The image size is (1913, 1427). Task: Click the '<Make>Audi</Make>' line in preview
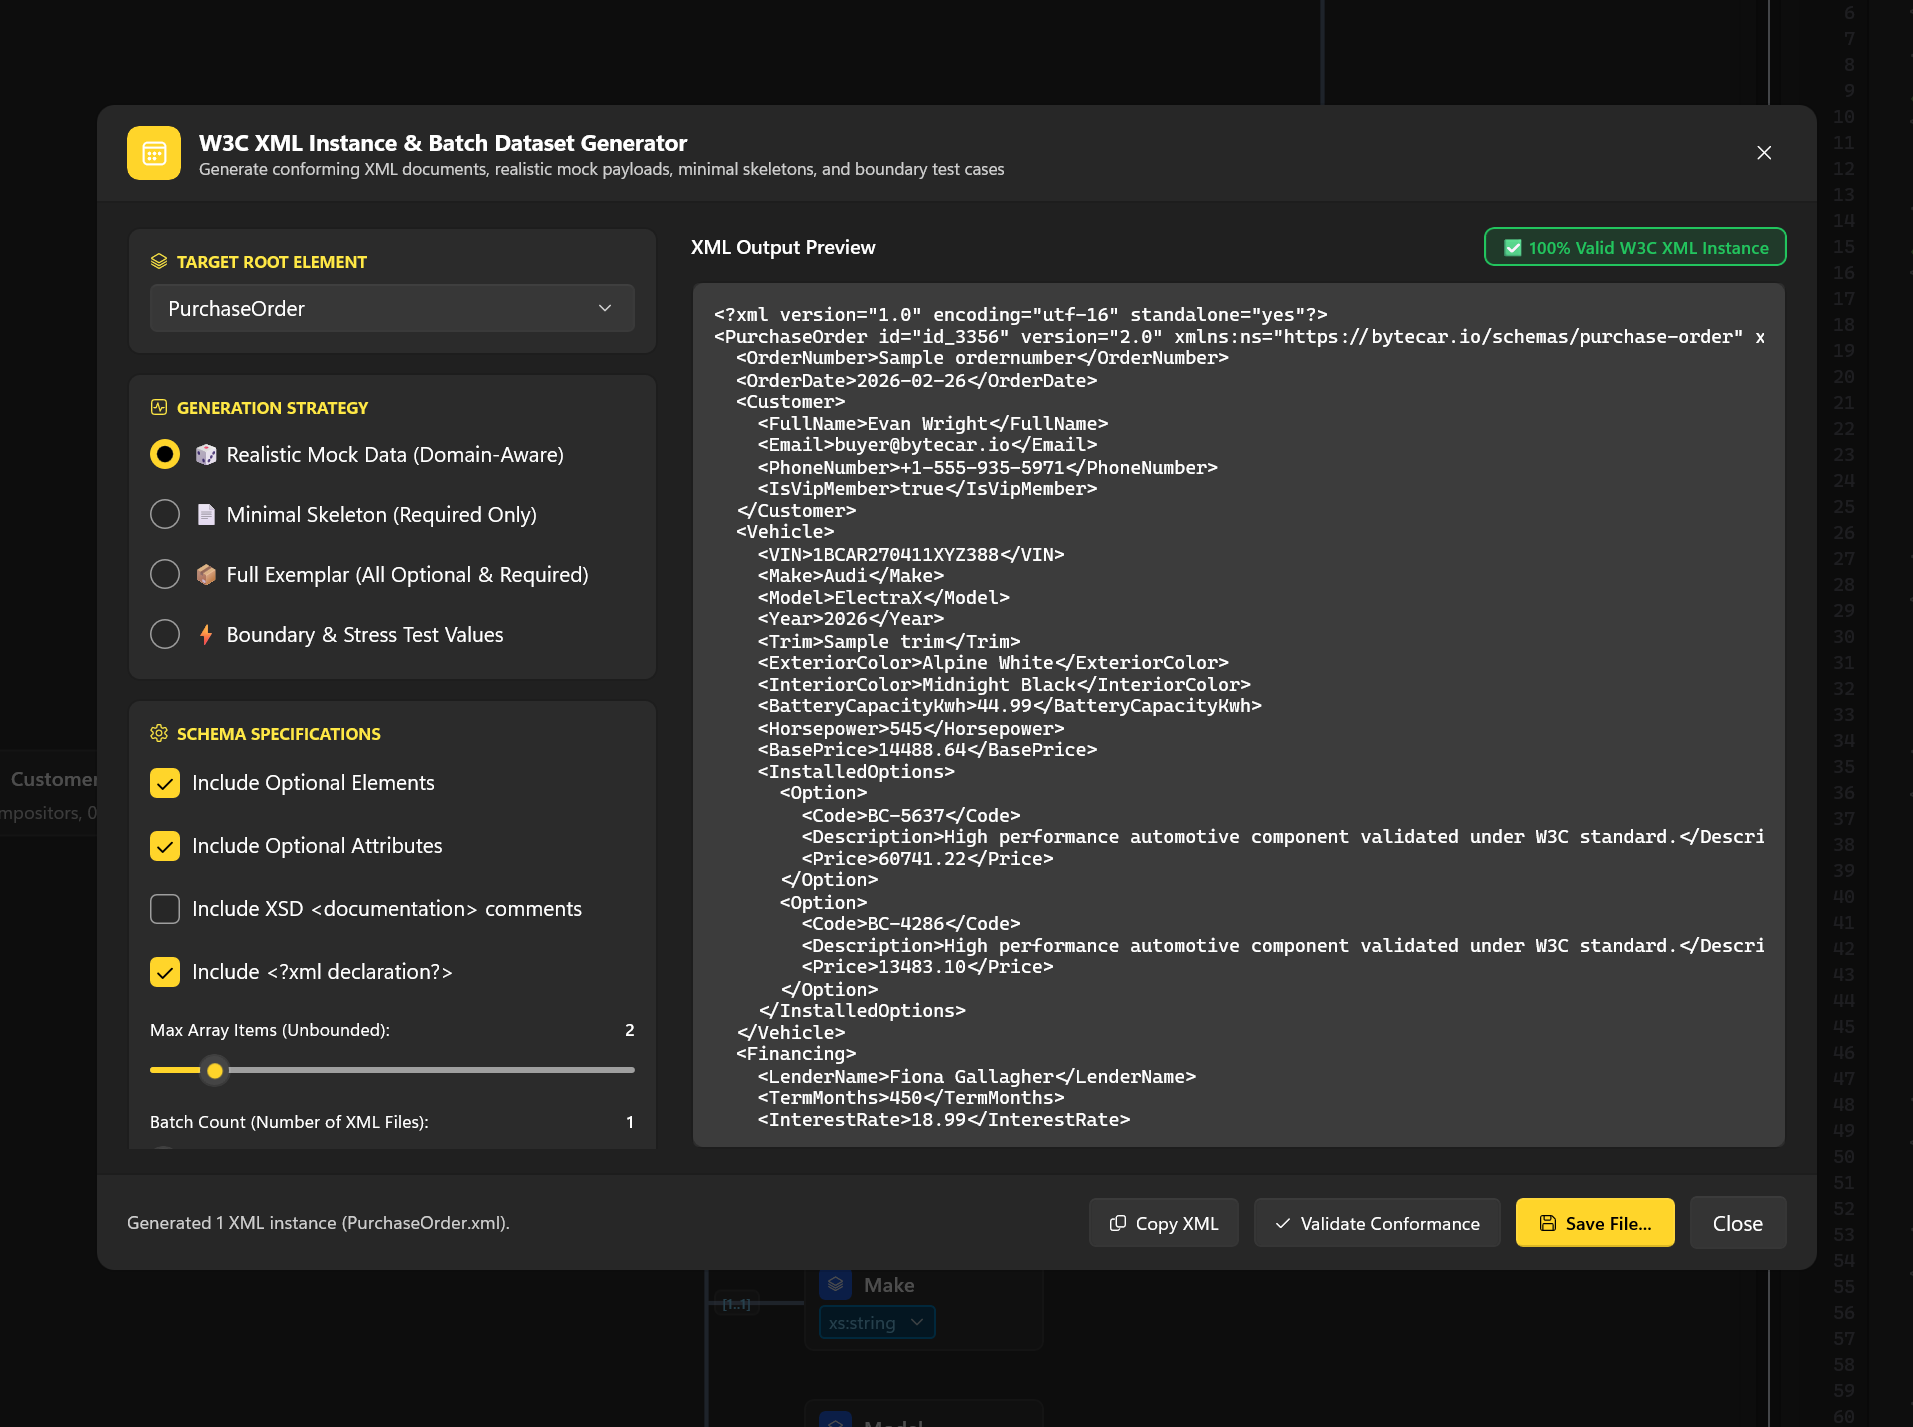pyautogui.click(x=851, y=576)
